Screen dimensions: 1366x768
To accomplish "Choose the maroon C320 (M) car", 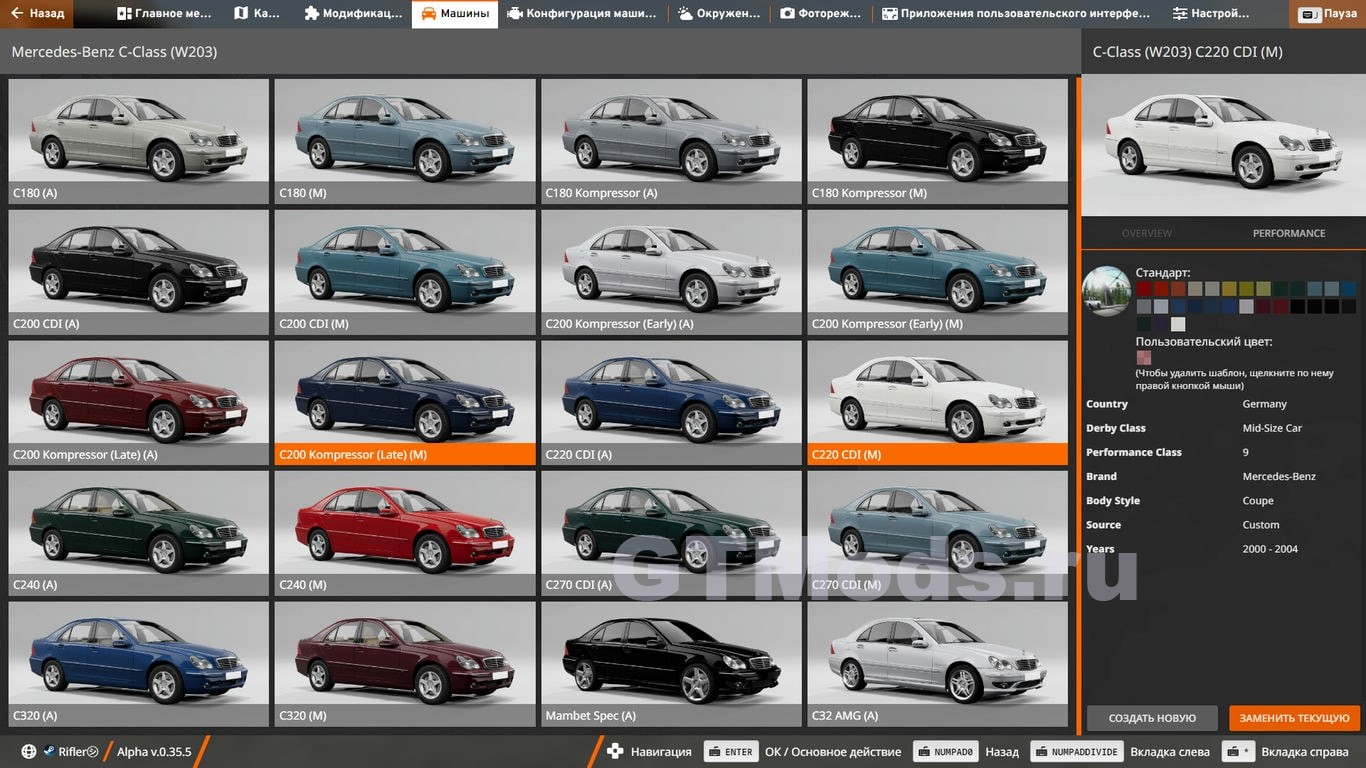I will pyautogui.click(x=405, y=664).
